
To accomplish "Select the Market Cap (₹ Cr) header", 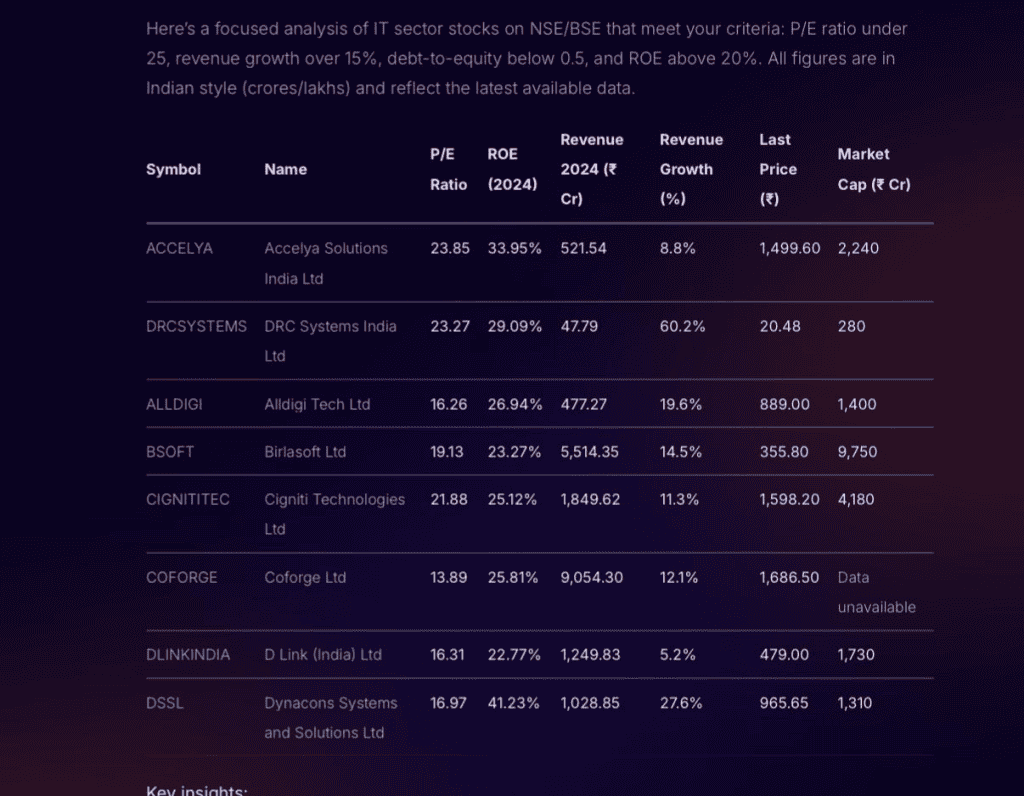I will (873, 169).
